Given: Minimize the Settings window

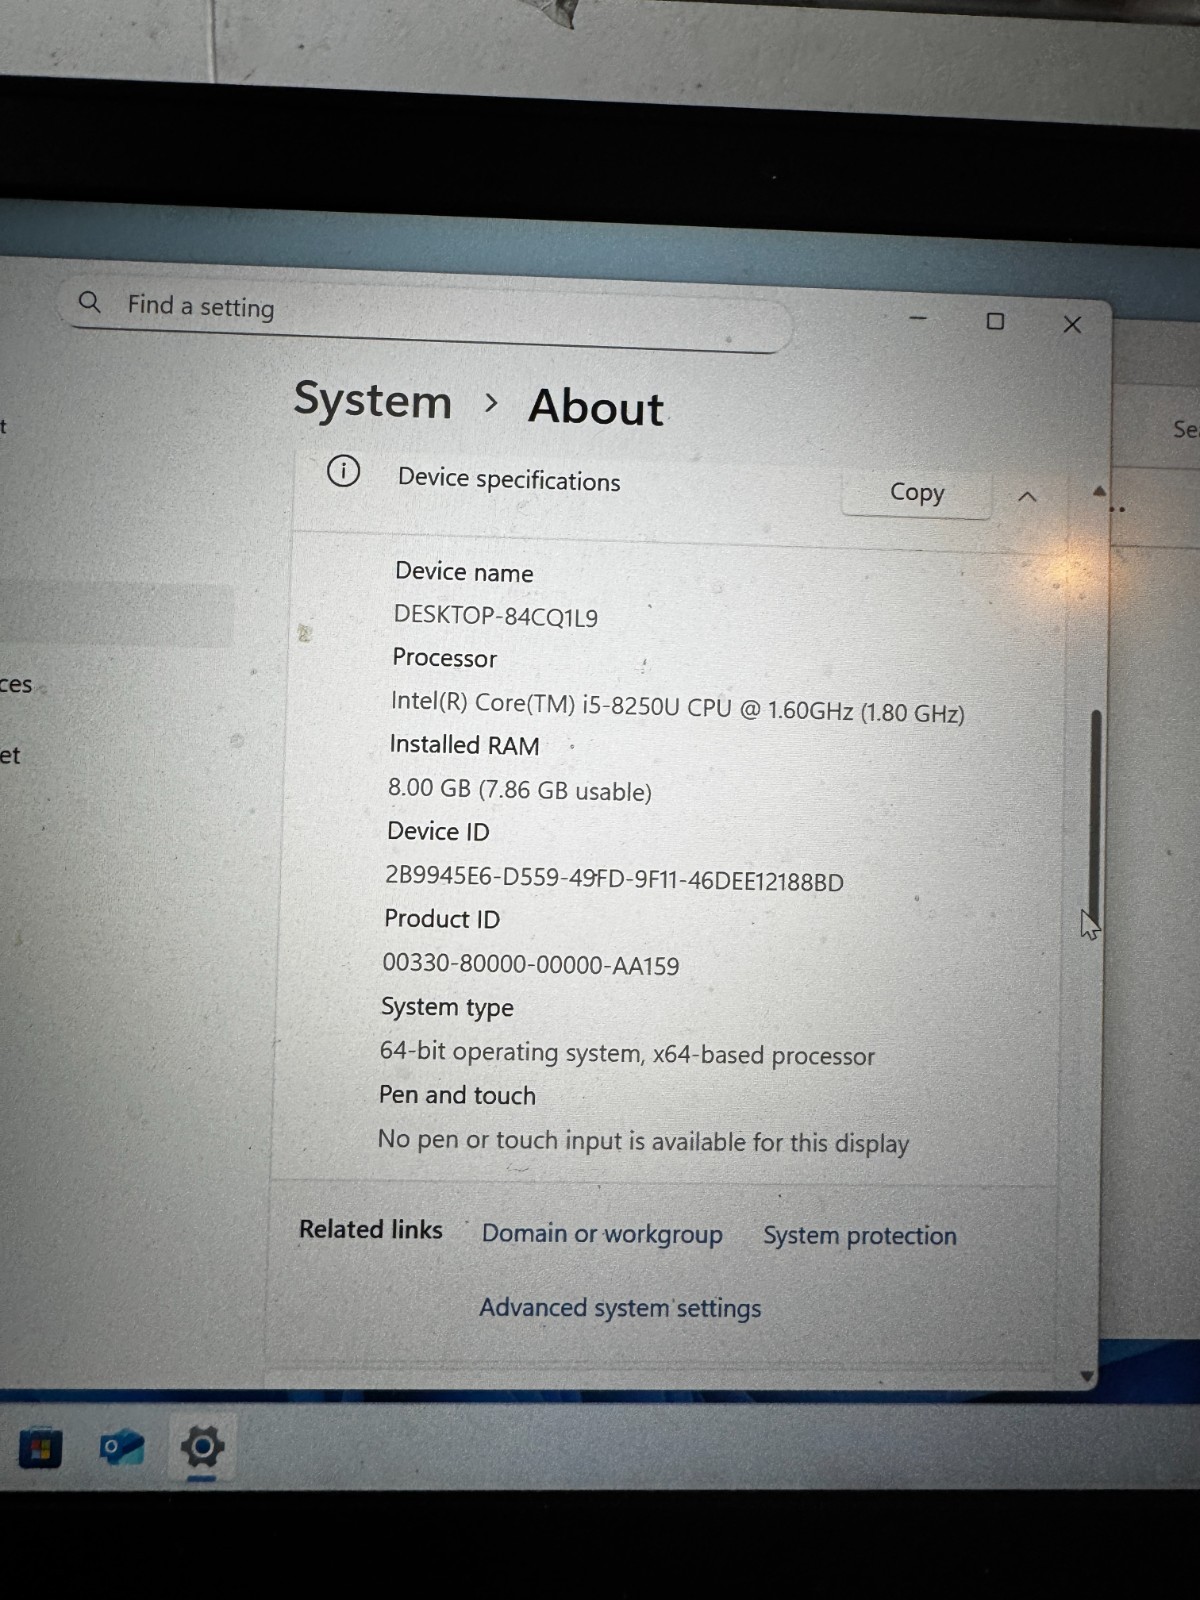Looking at the screenshot, I should [918, 318].
